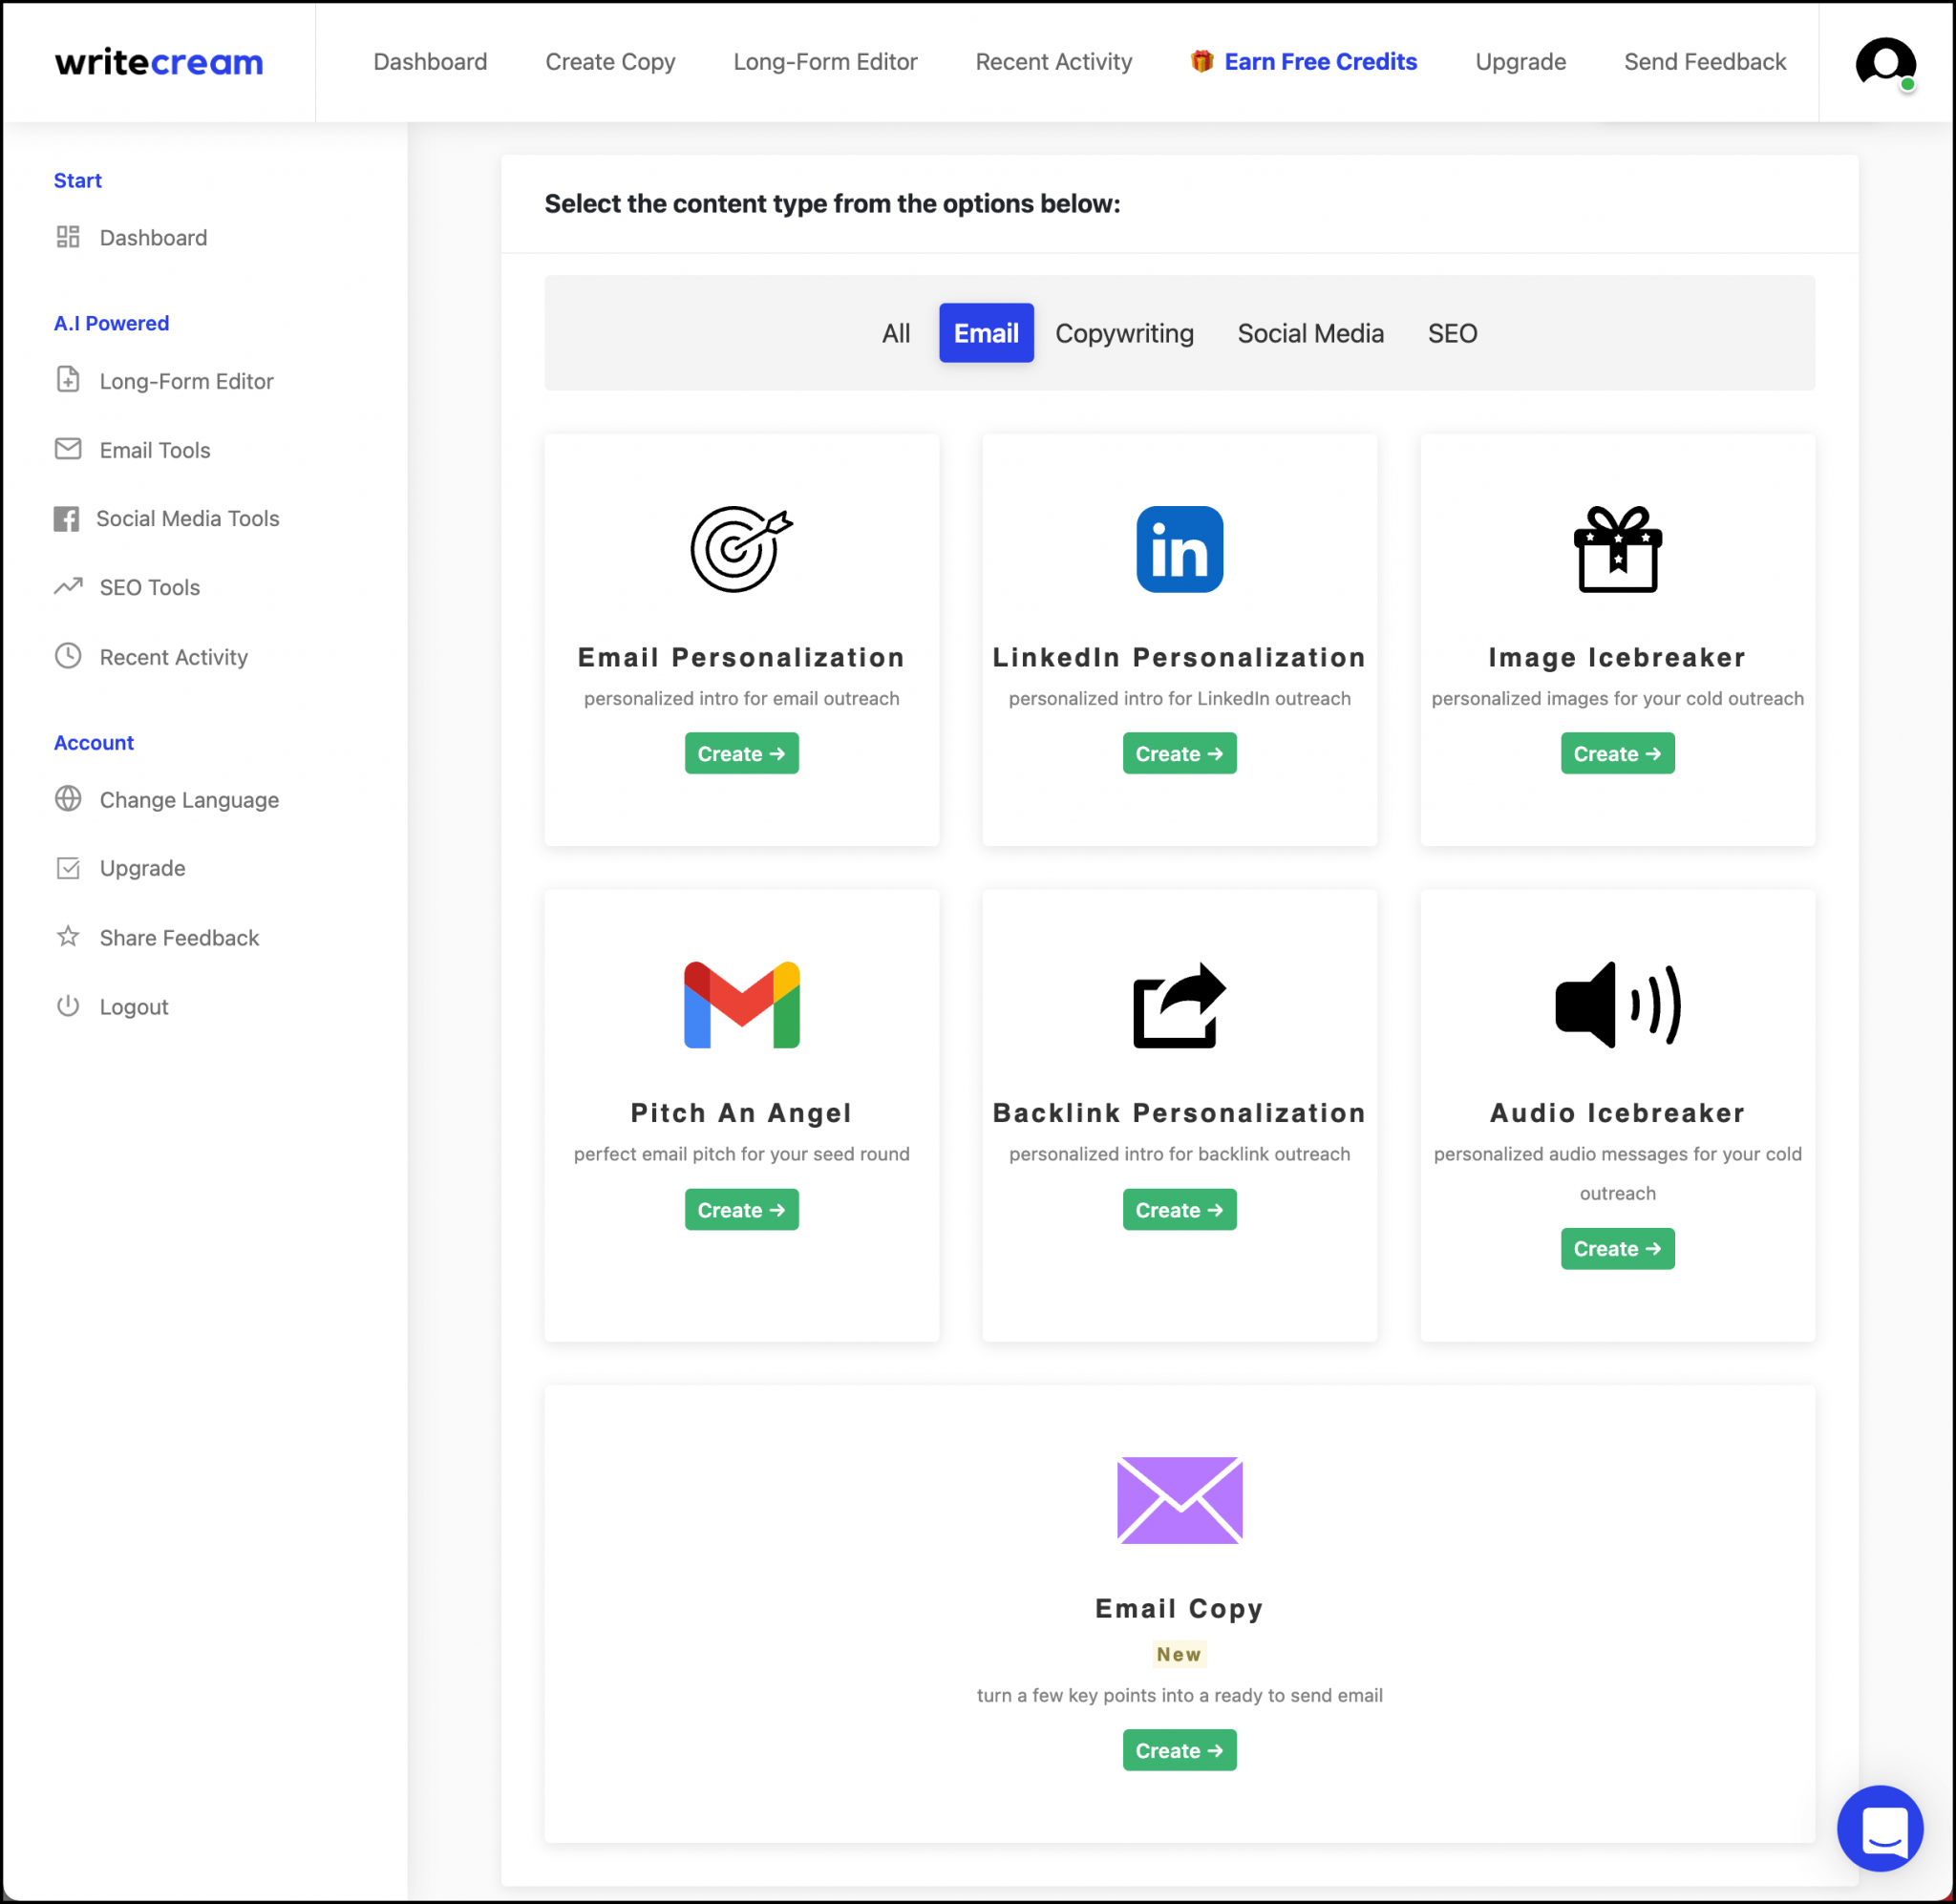Switch to the Social Media filter

coord(1310,333)
